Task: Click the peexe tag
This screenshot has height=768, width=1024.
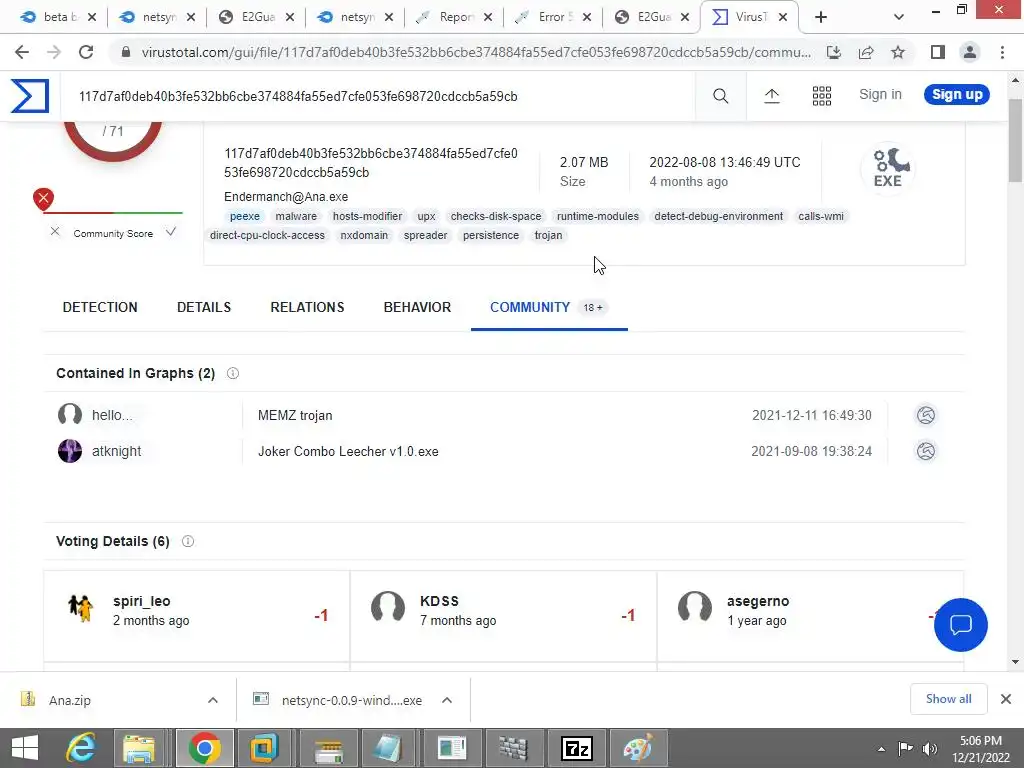Action: (244, 216)
